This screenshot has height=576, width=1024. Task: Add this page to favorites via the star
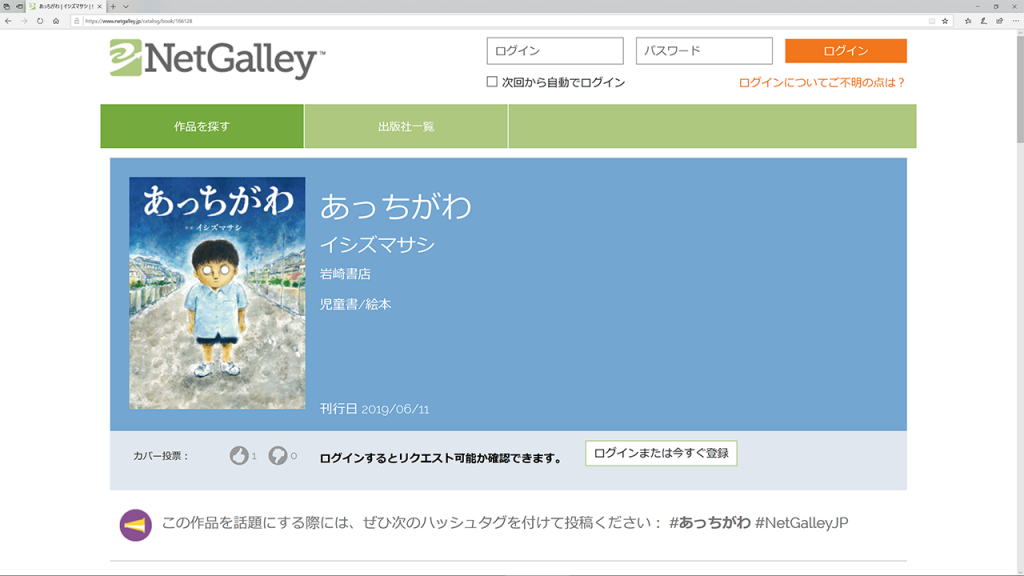[945, 21]
